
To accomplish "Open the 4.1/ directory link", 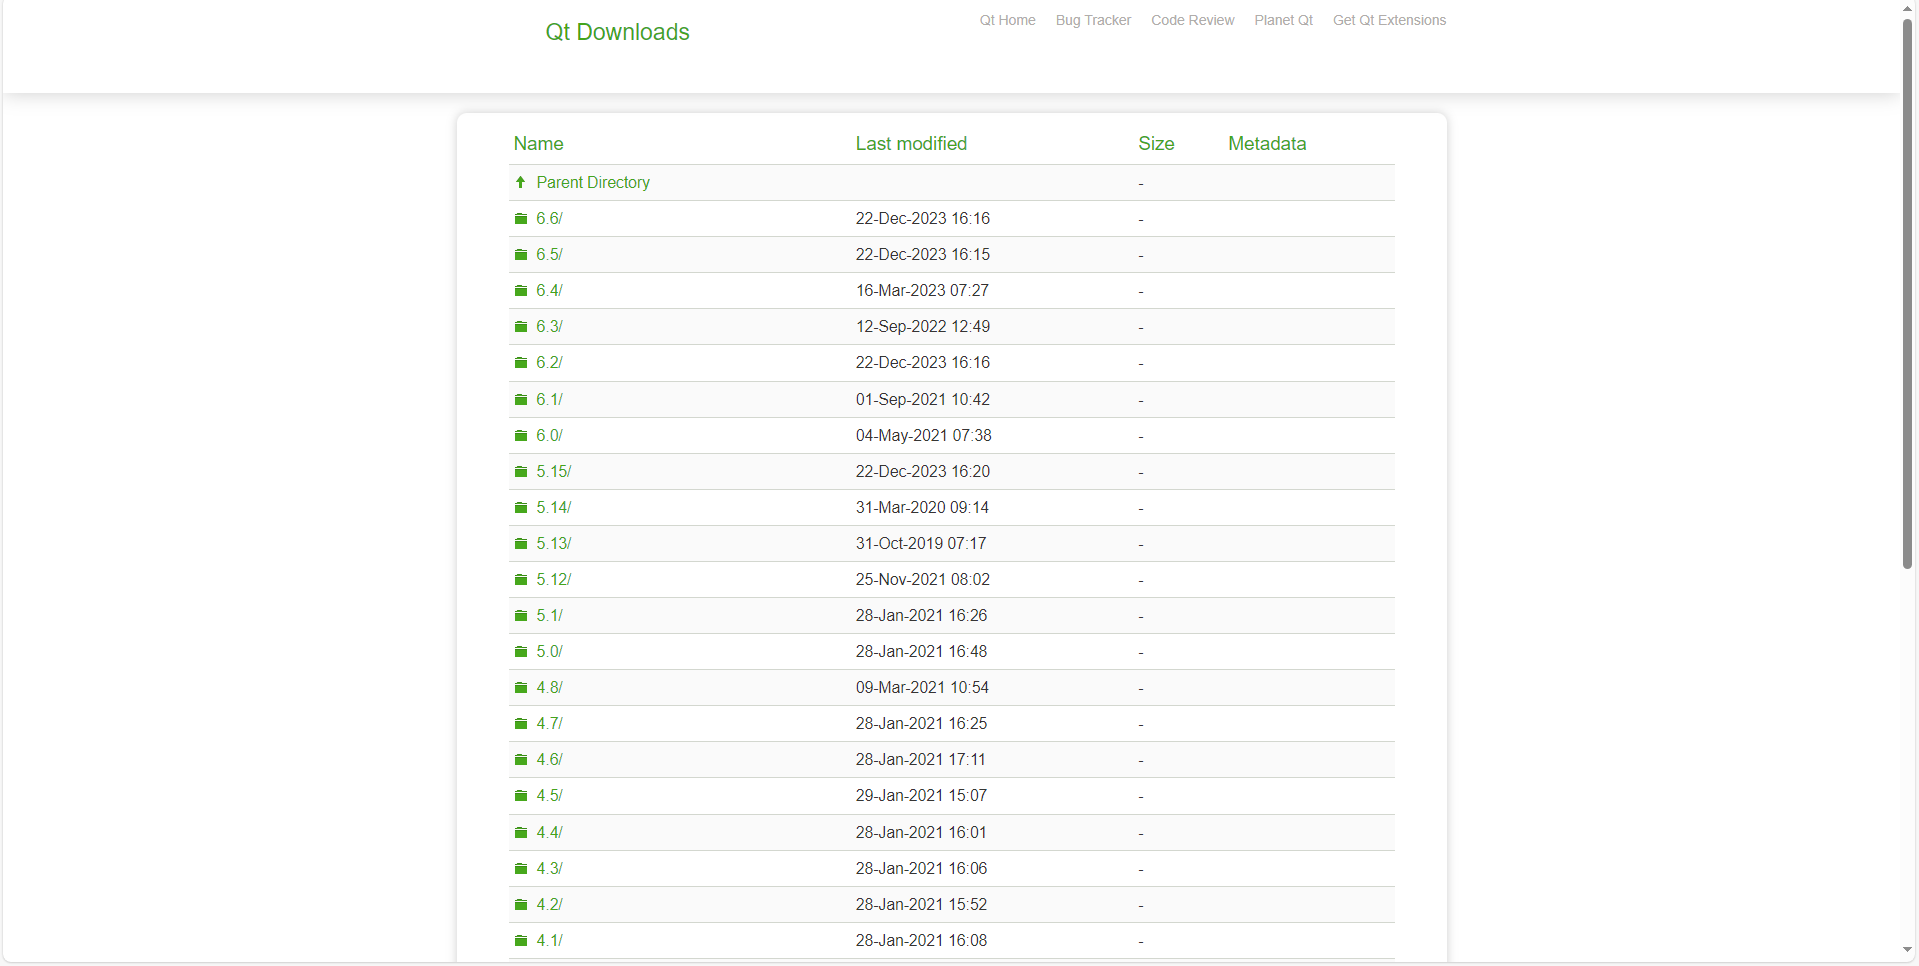I will (x=549, y=940).
